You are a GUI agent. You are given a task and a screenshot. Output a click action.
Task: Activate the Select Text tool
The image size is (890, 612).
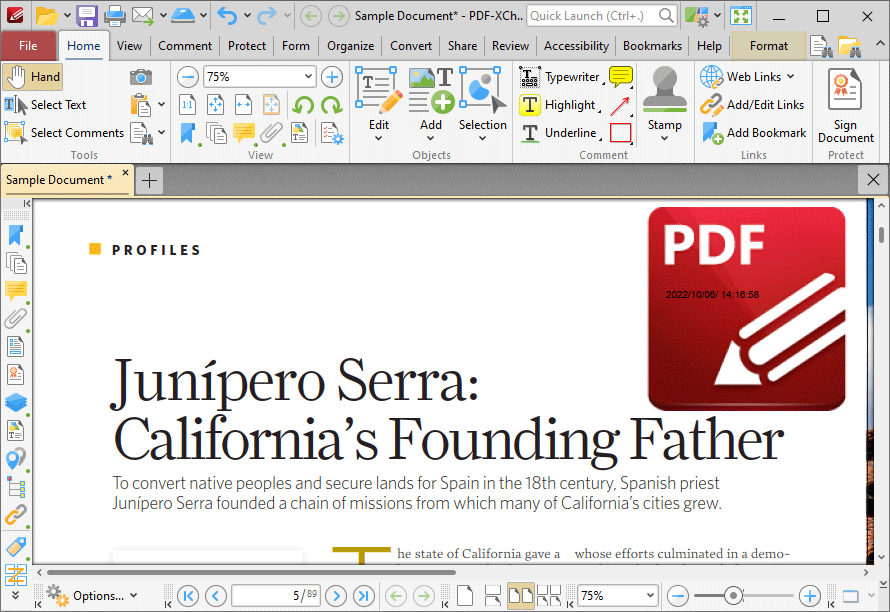[45, 105]
